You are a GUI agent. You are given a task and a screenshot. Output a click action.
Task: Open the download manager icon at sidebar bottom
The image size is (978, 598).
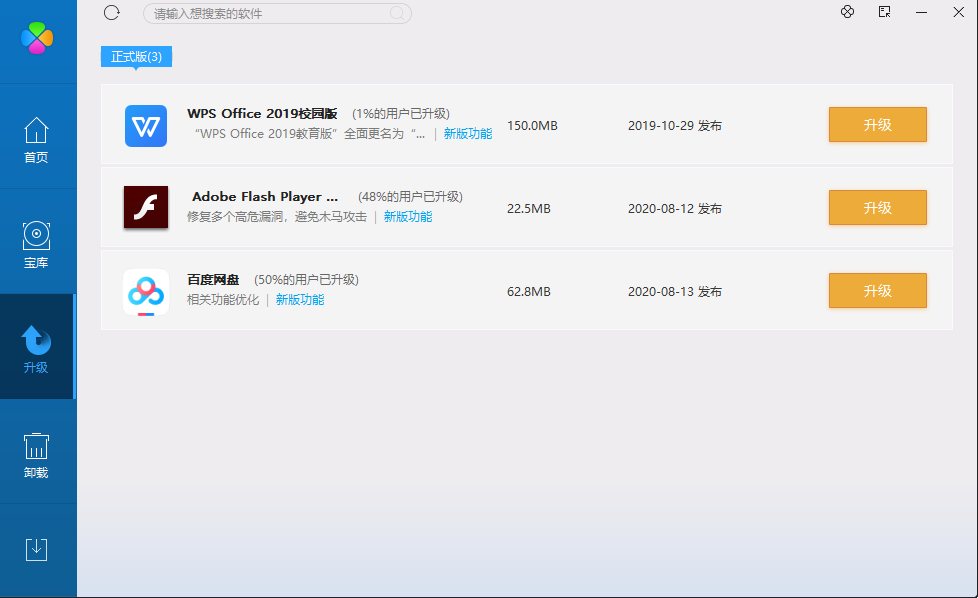coord(36,549)
